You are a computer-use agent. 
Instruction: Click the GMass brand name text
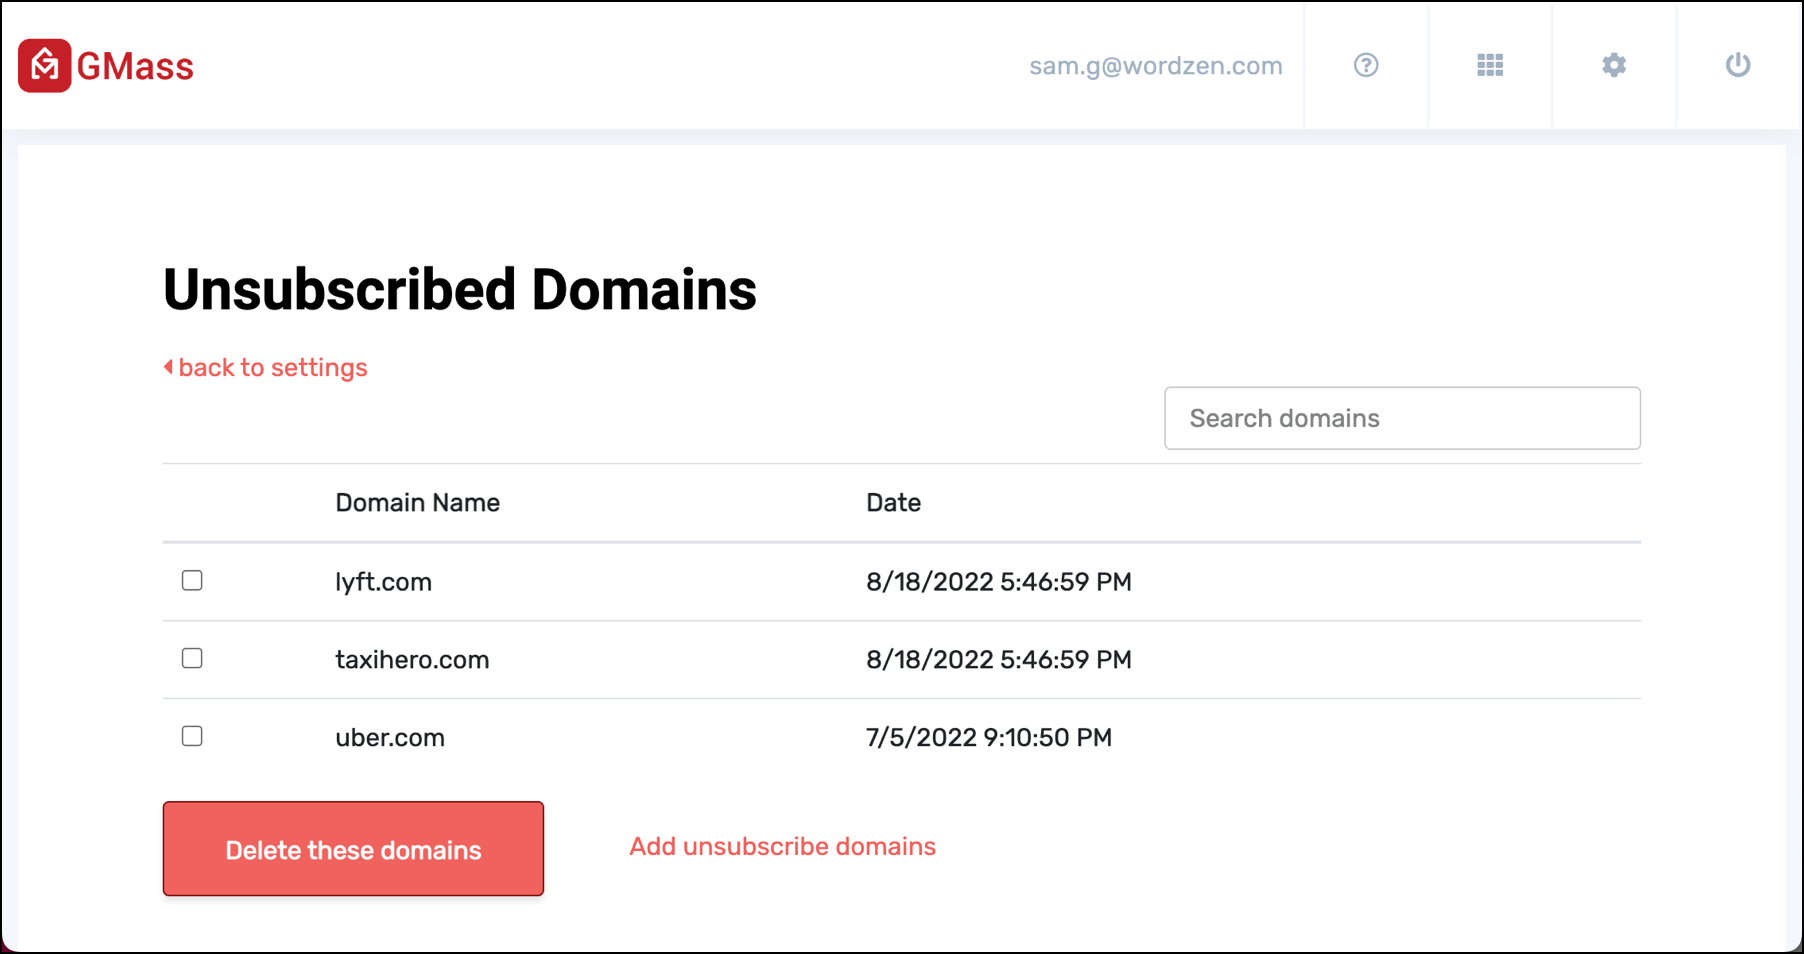point(135,66)
